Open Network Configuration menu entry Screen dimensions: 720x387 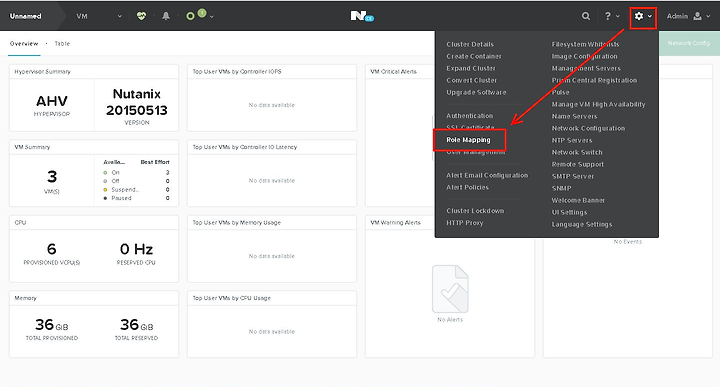[588, 128]
